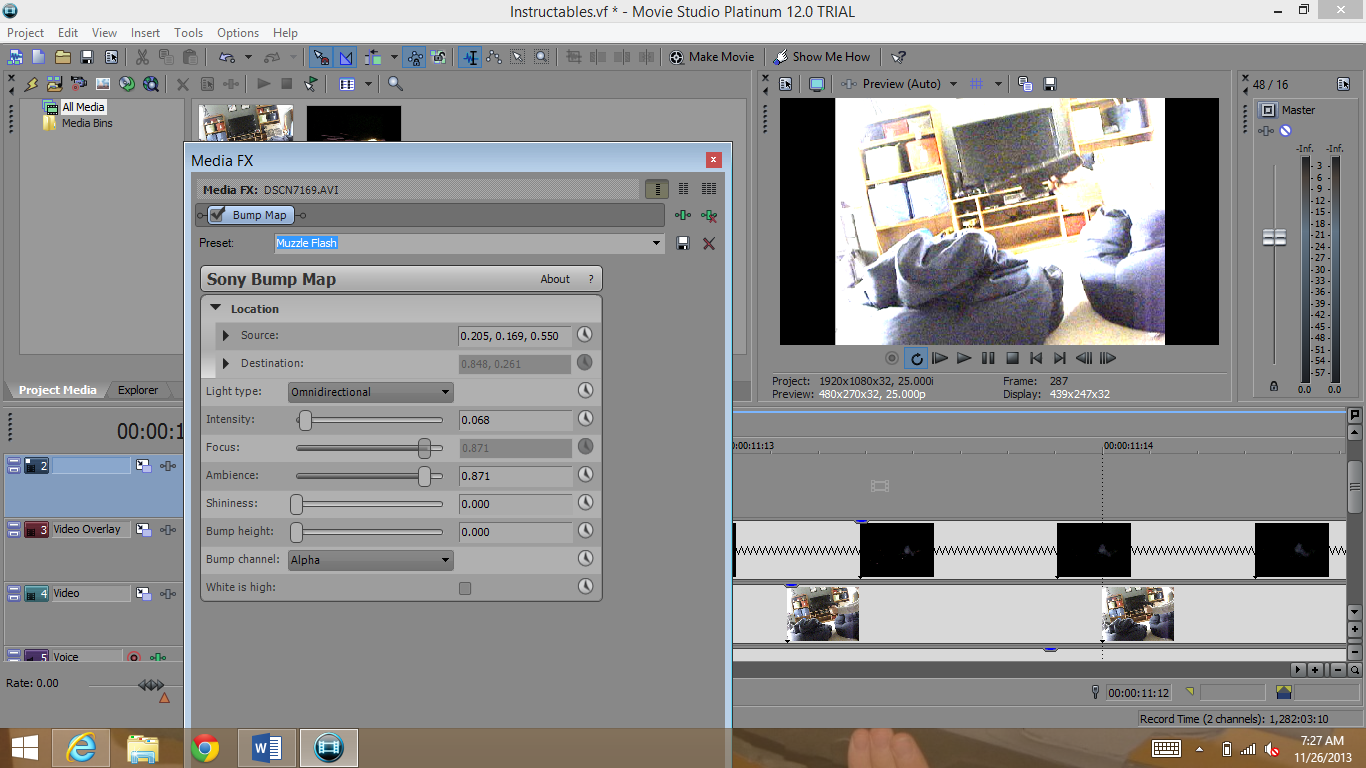
Task: Click the Project Media search magnifier icon
Action: tap(395, 84)
